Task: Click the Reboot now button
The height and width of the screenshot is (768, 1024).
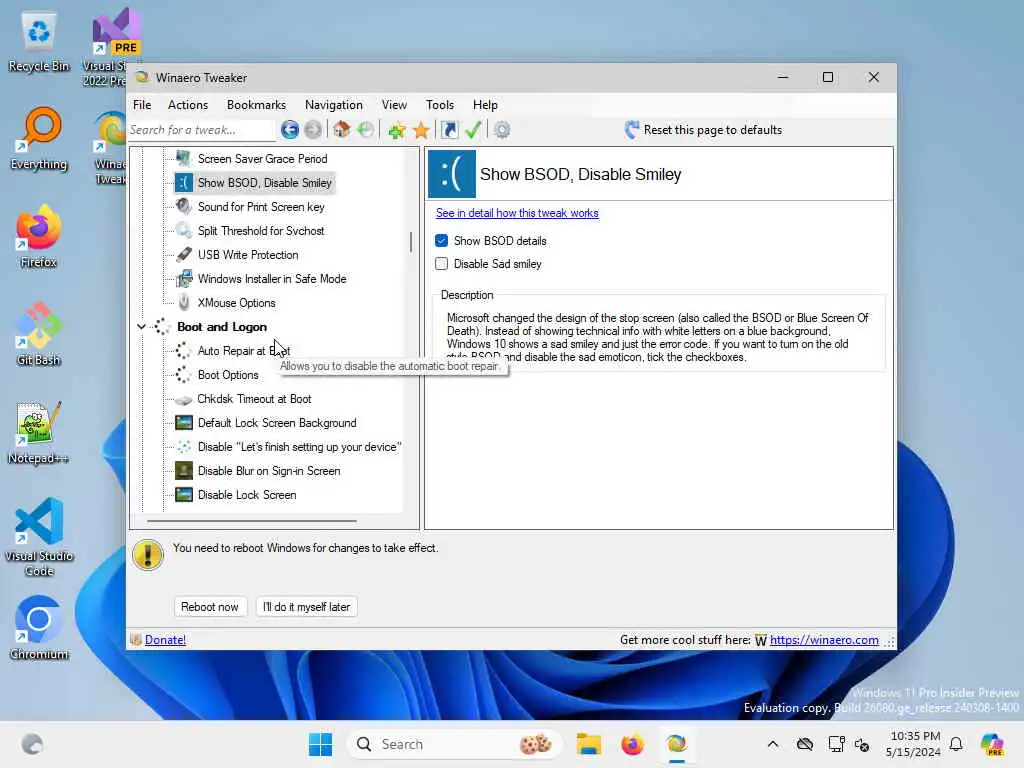Action: coord(210,607)
